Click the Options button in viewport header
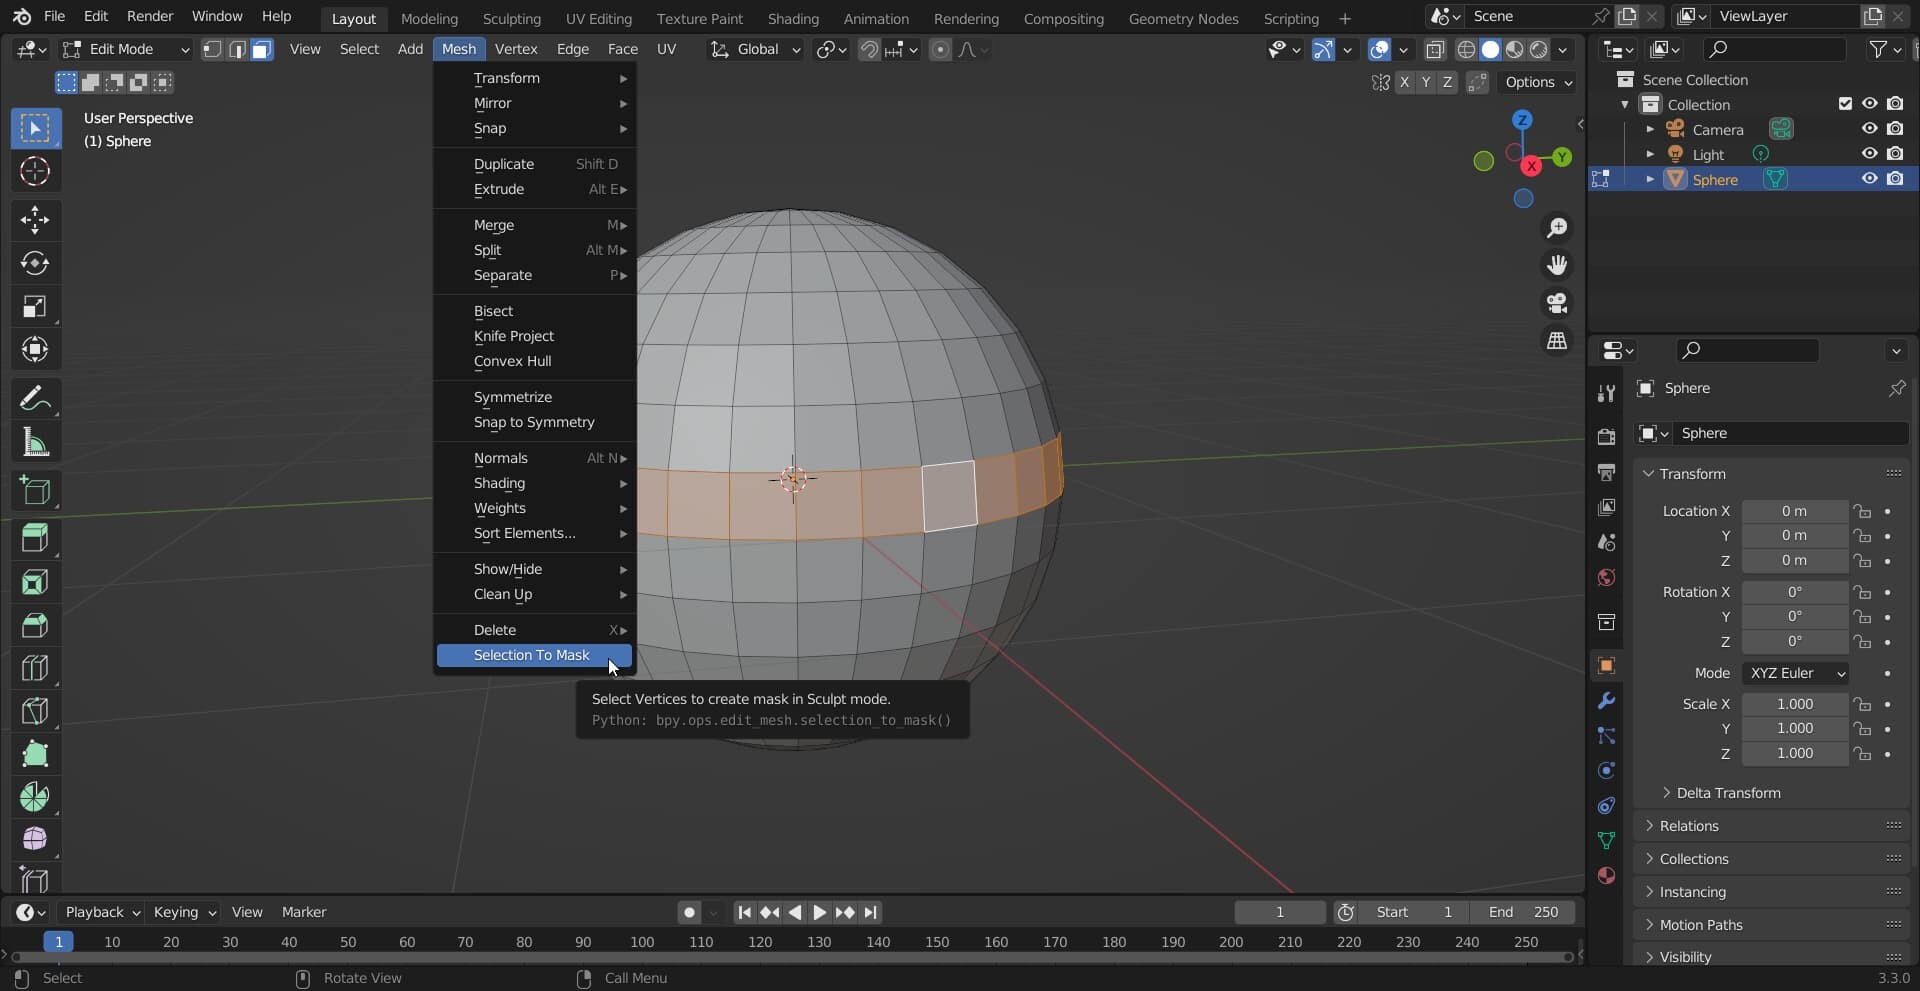 tap(1538, 82)
